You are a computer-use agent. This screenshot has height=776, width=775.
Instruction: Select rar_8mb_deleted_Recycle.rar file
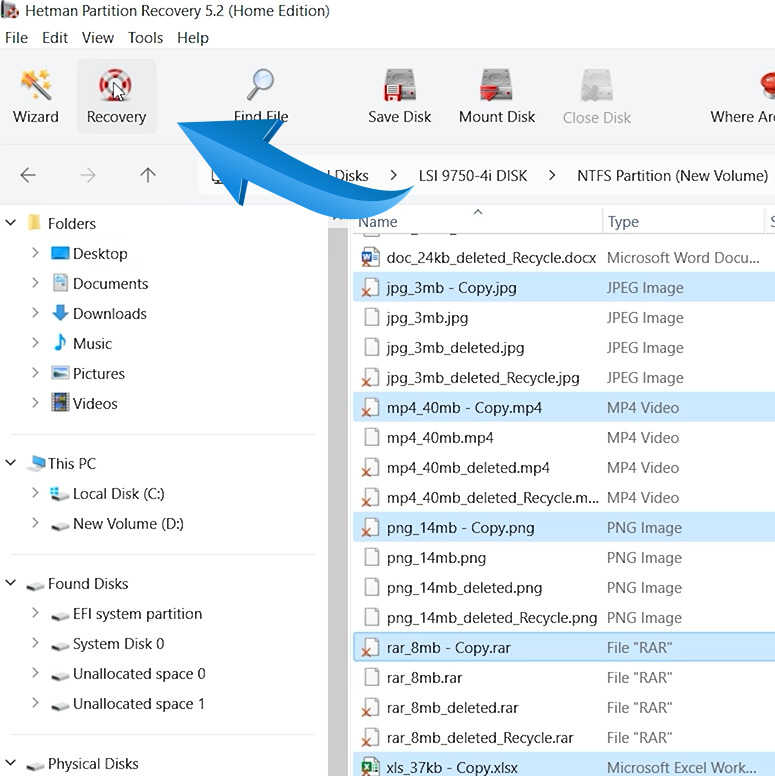pos(564,737)
